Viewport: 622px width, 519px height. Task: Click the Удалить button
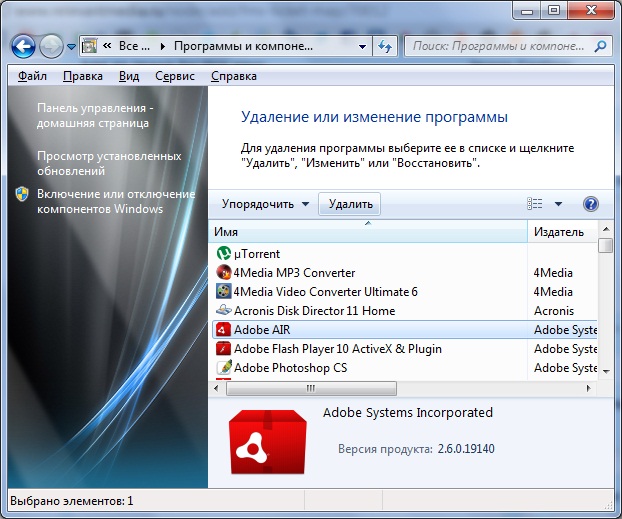(350, 204)
